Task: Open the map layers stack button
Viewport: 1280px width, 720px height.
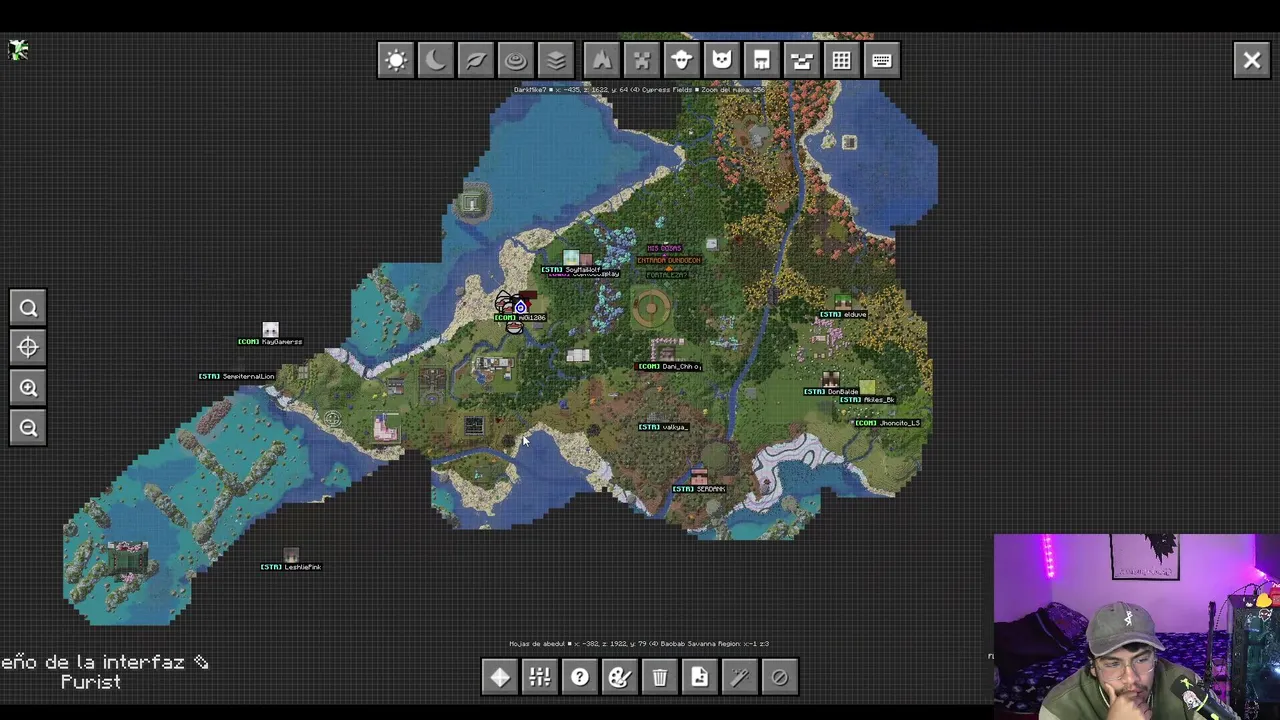Action: point(556,60)
